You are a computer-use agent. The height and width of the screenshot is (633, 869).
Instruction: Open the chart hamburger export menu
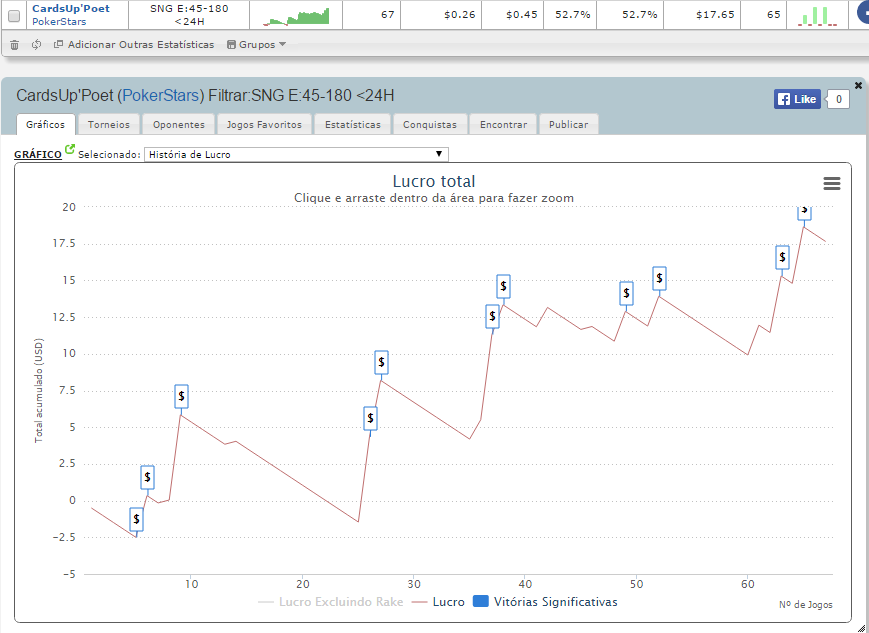[832, 183]
